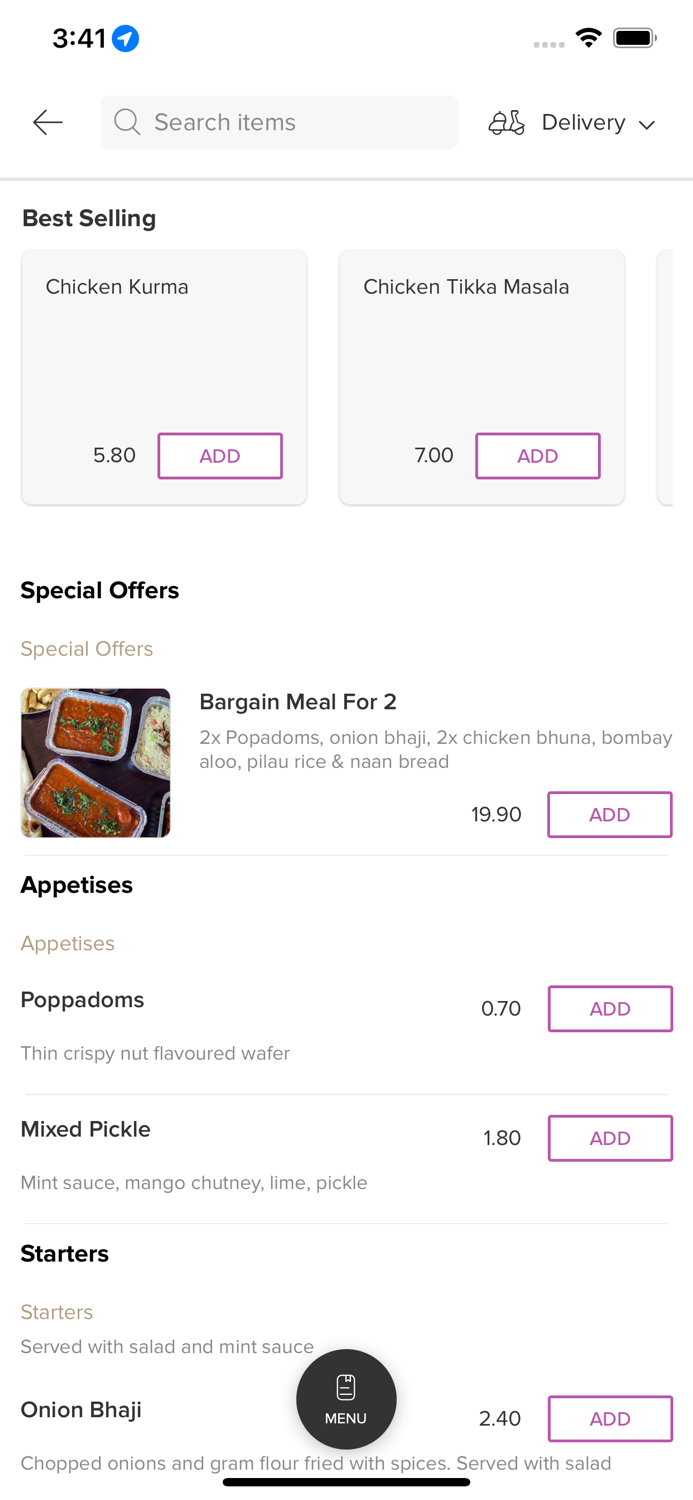Tap the Wi-Fi status icon
The width and height of the screenshot is (693, 1500).
tap(588, 38)
